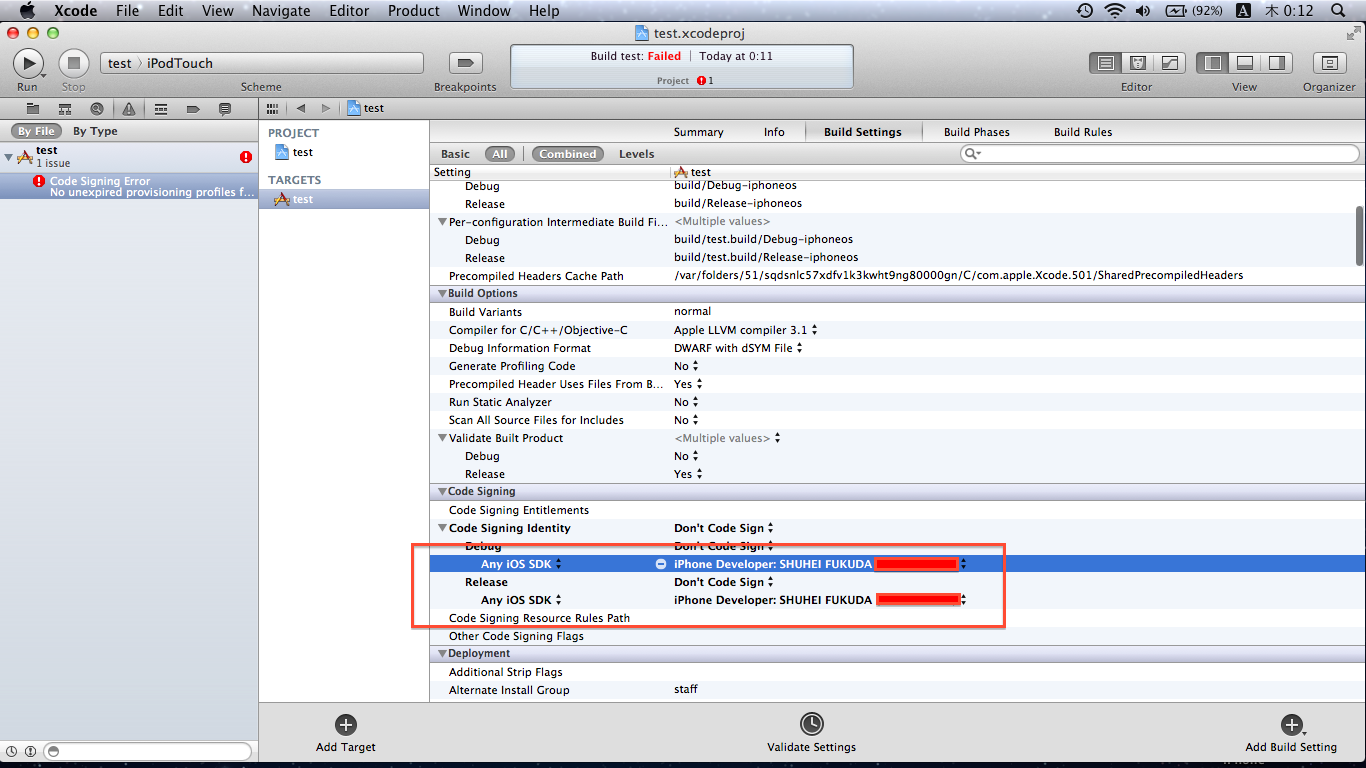Click the Run button
The height and width of the screenshot is (768, 1366).
pos(28,63)
